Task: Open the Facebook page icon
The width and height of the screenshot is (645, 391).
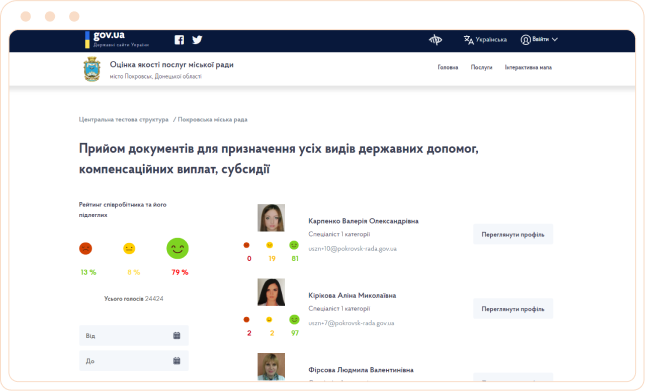Action: coord(179,40)
